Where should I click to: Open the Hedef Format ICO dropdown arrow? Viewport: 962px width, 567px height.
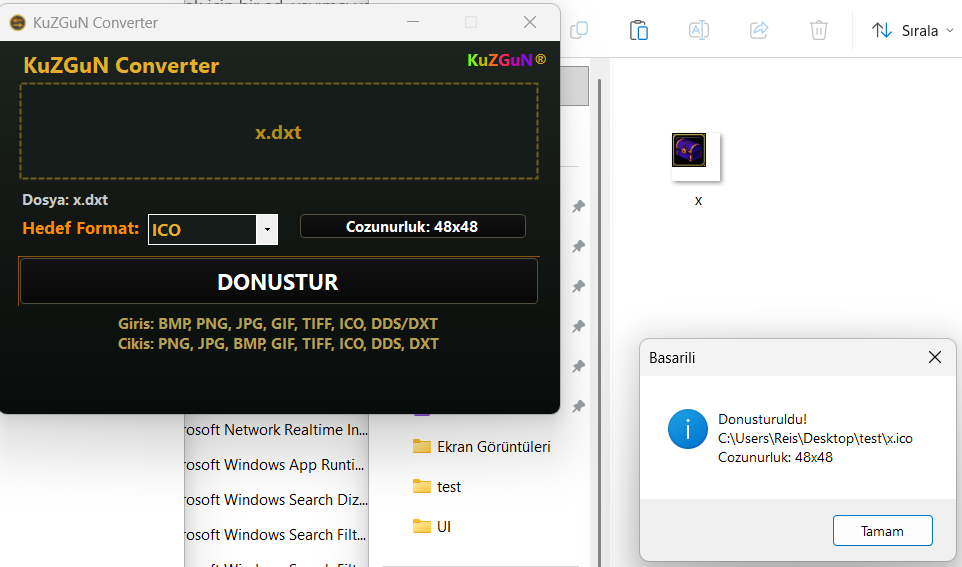pos(267,230)
